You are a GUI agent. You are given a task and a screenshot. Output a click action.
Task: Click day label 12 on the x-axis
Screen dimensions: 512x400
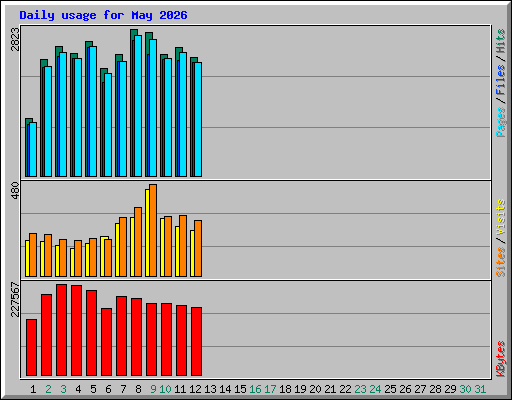[195, 389]
